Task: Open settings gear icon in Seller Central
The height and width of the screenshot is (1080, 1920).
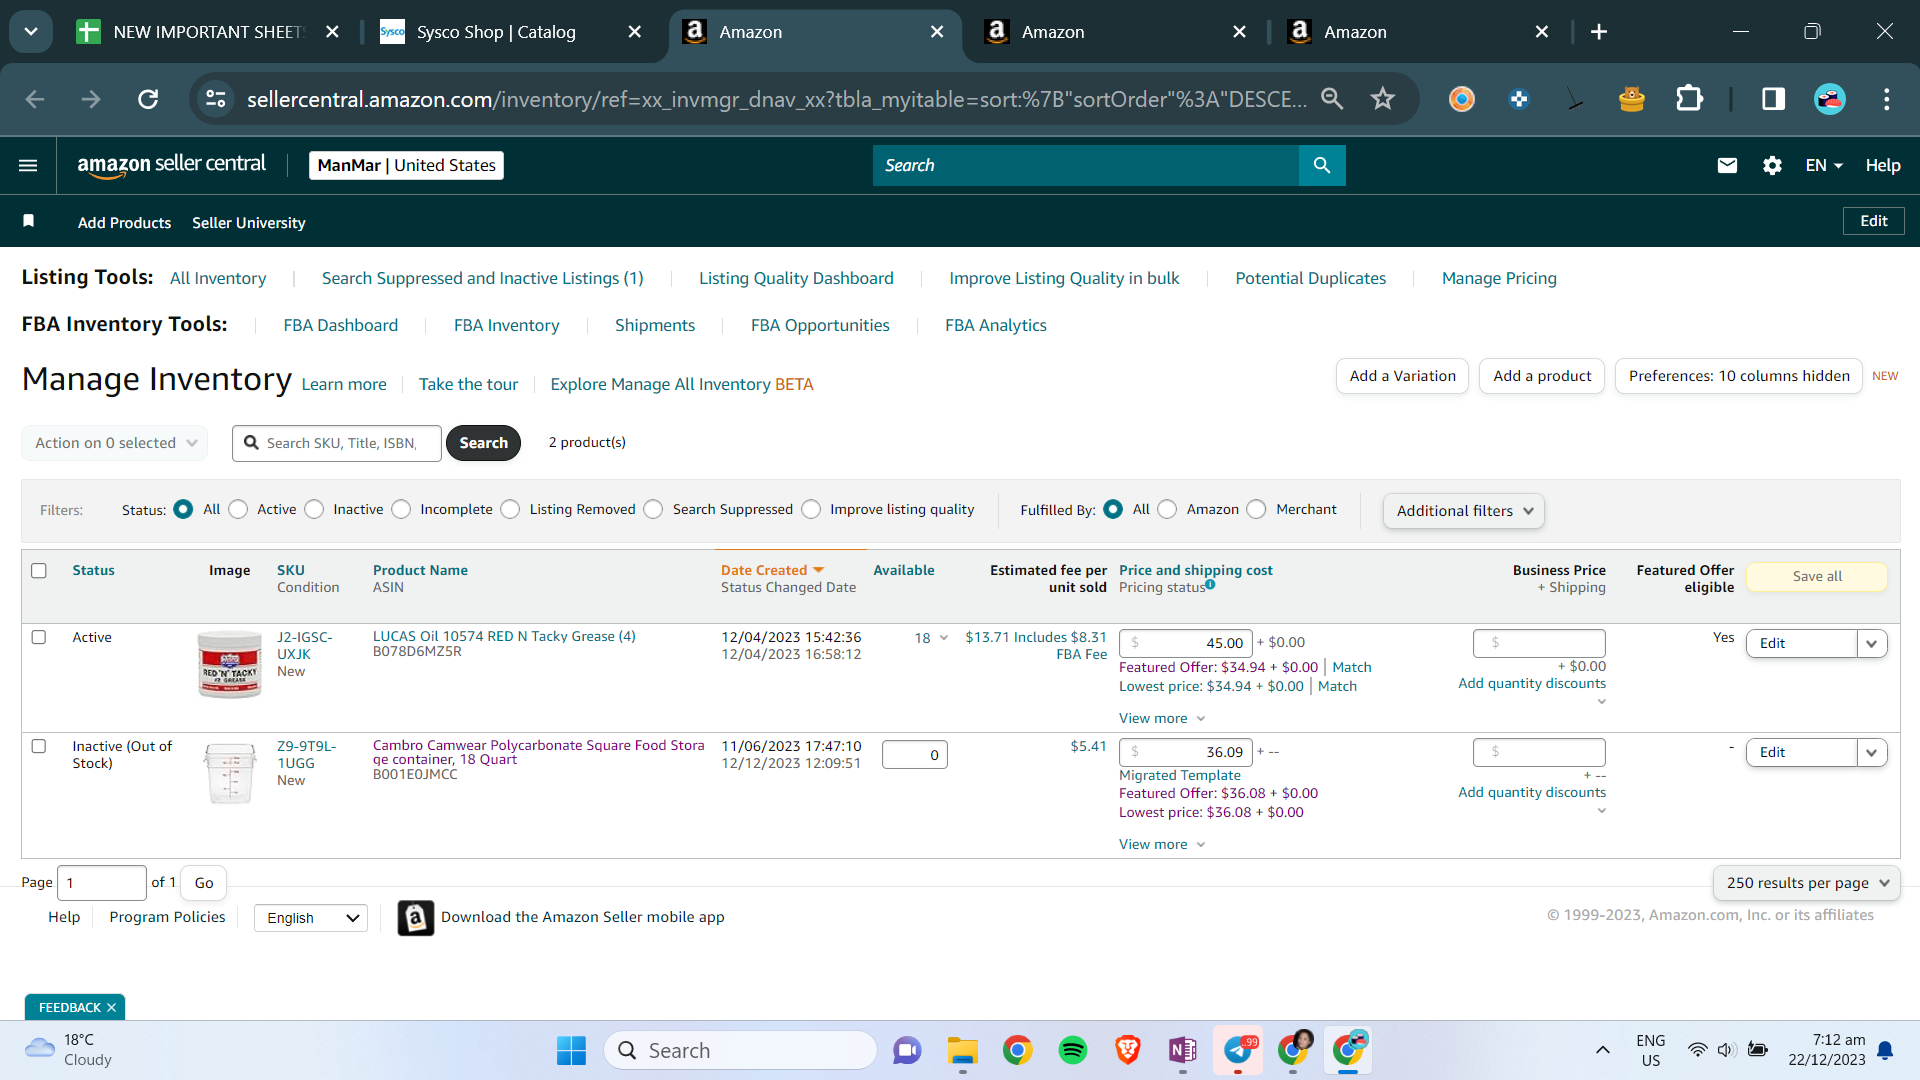Action: [1772, 165]
